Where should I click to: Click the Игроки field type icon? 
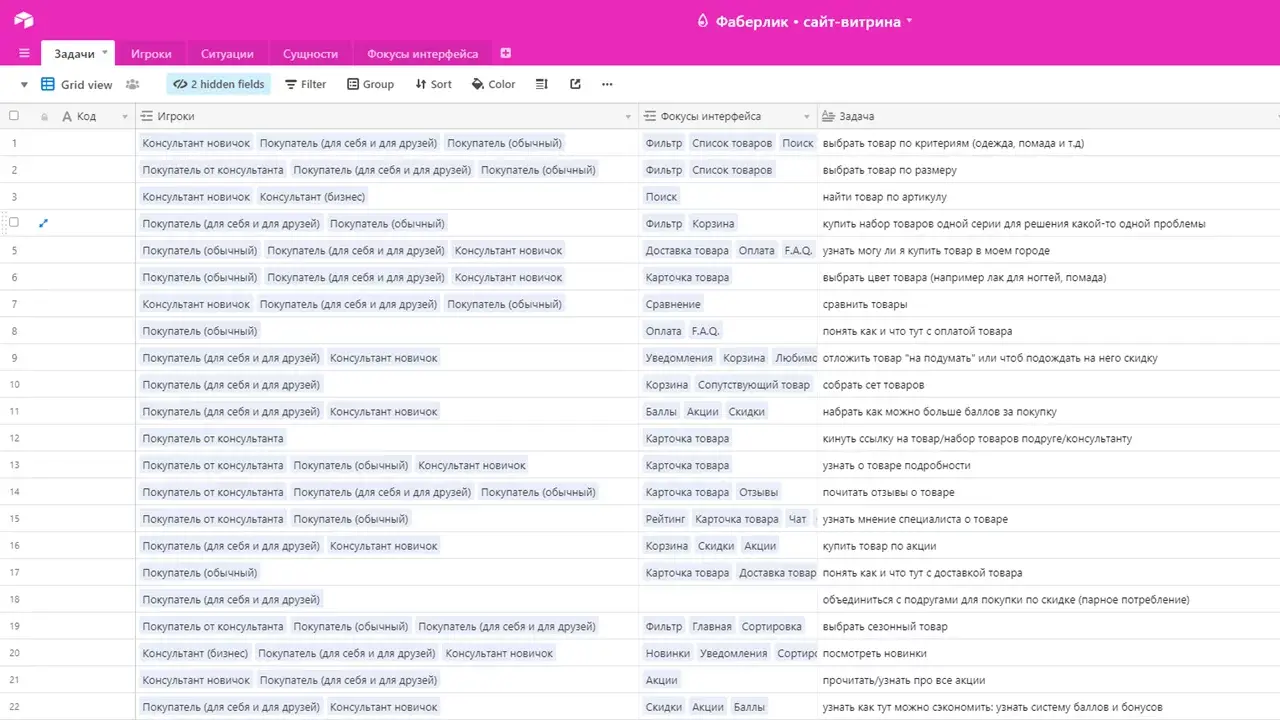pyautogui.click(x=147, y=116)
